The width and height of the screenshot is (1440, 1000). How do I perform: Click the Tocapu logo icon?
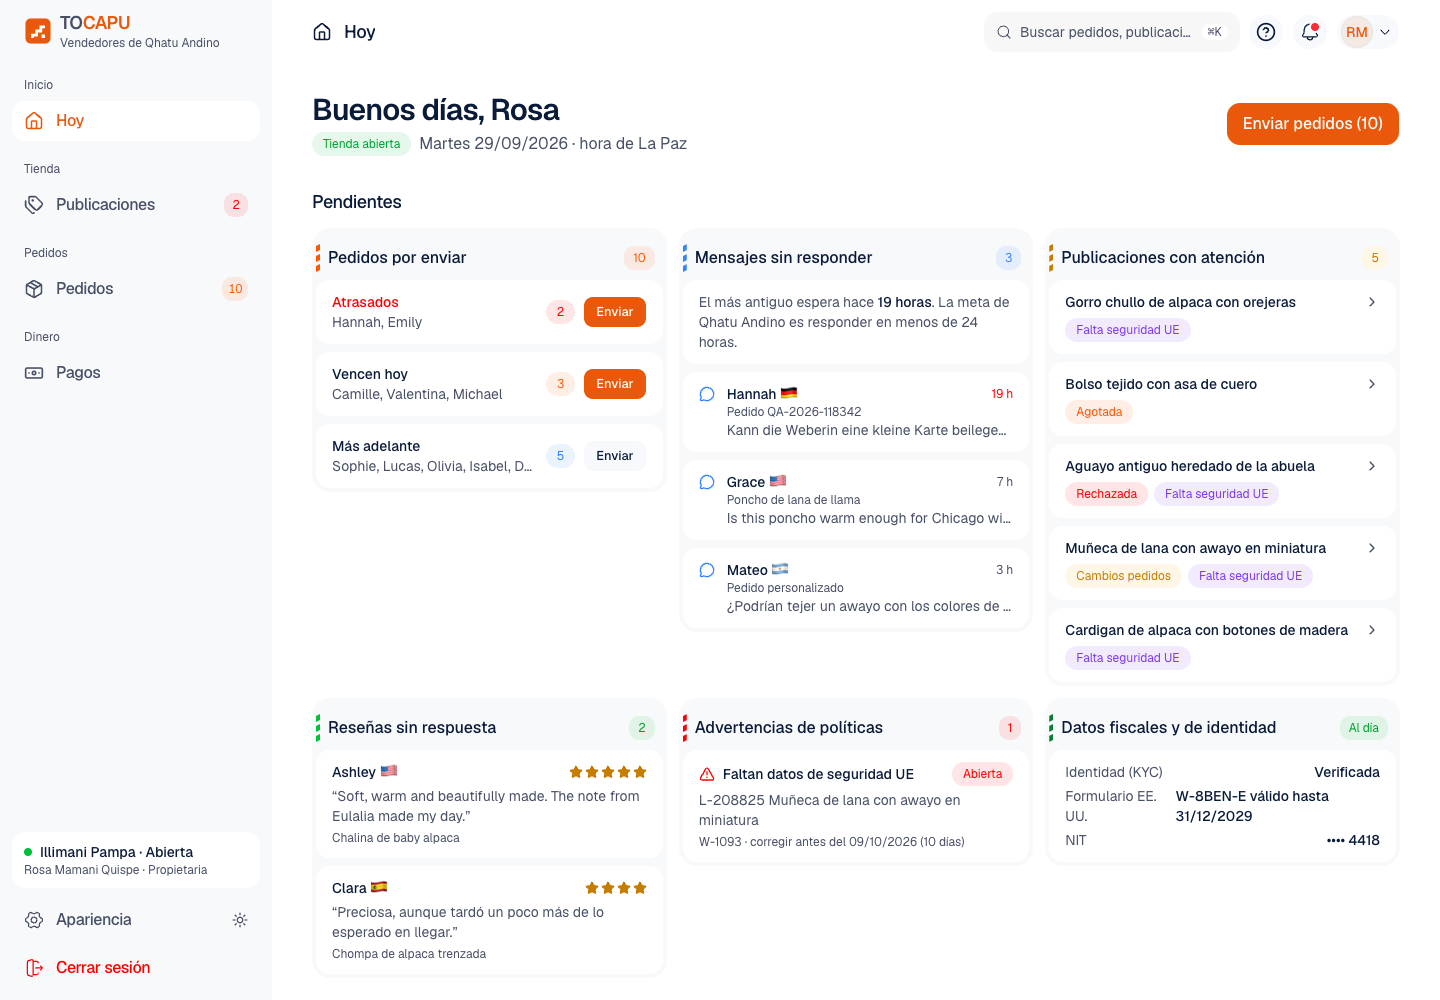pyautogui.click(x=38, y=31)
